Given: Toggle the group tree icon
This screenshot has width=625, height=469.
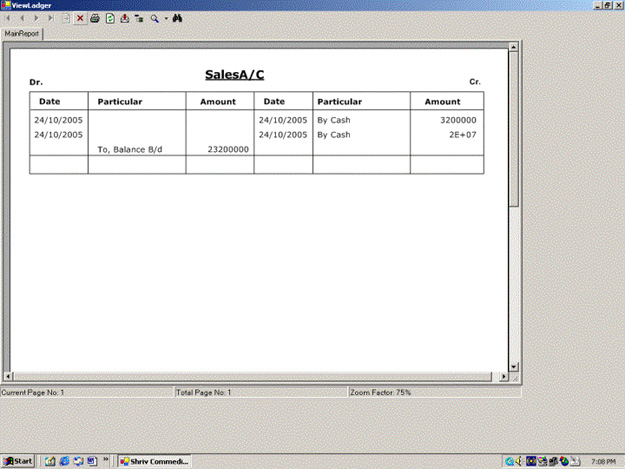Looking at the screenshot, I should click(x=139, y=18).
